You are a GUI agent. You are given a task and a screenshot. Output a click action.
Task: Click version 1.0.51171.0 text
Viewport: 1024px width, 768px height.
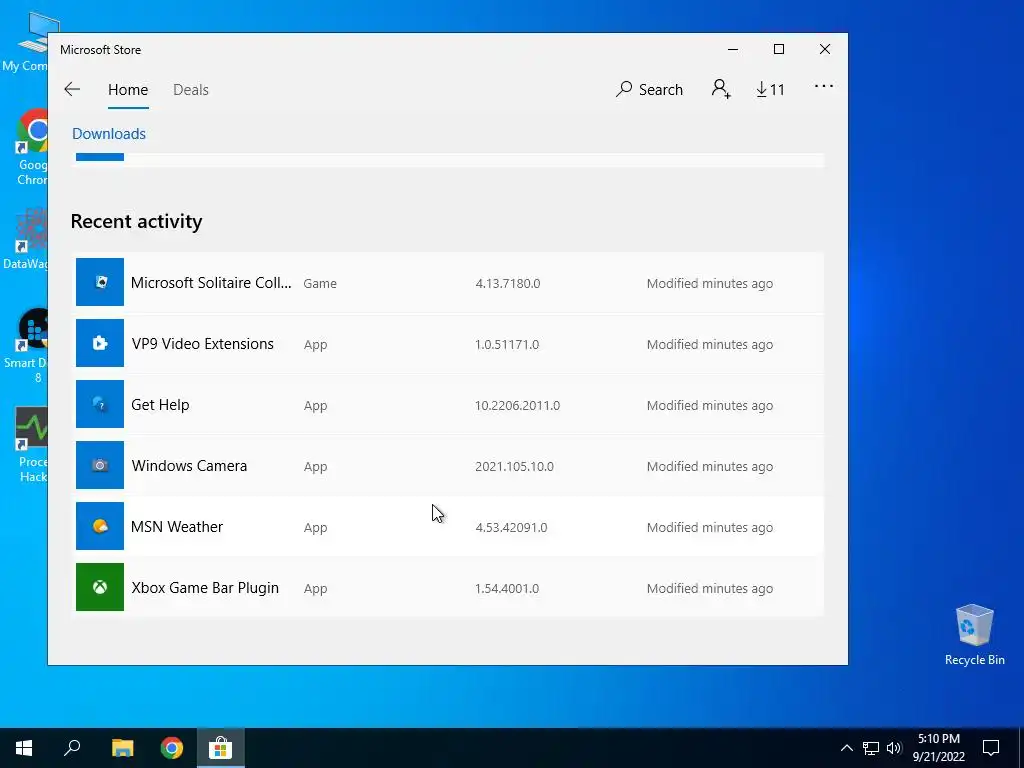(507, 344)
